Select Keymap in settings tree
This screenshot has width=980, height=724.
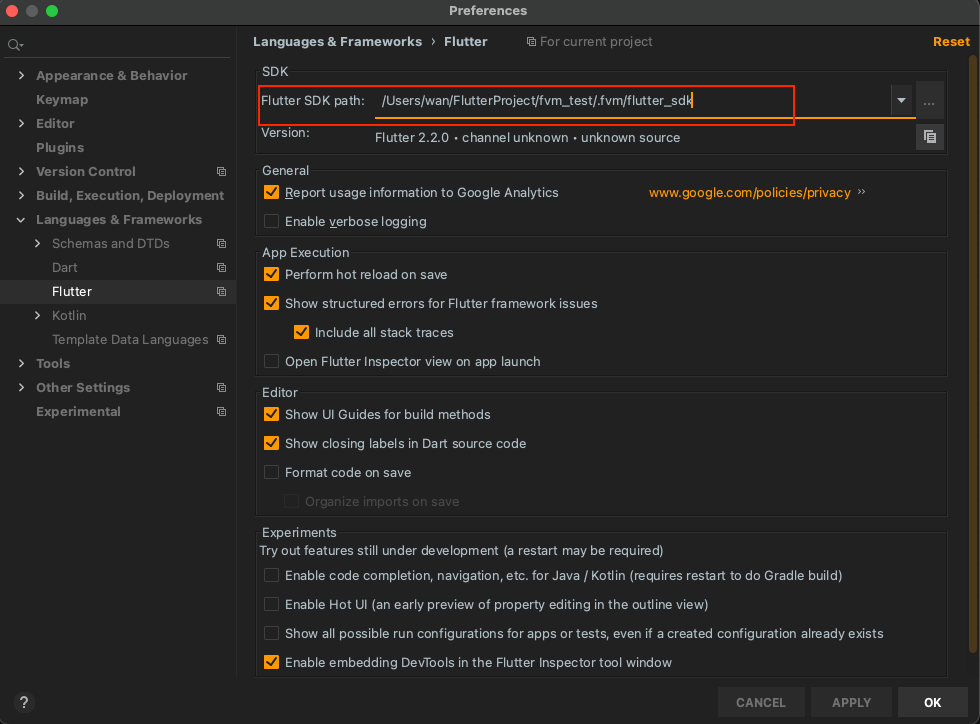click(x=62, y=99)
